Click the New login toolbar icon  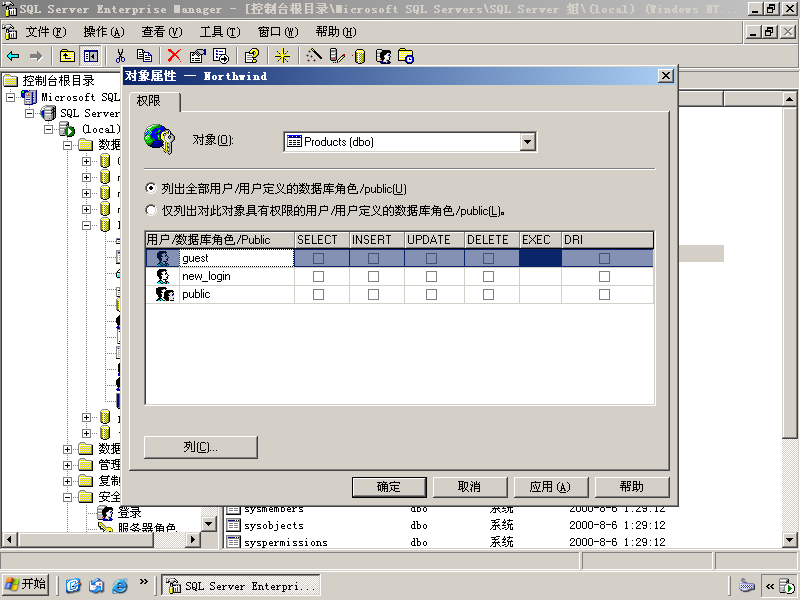[383, 56]
